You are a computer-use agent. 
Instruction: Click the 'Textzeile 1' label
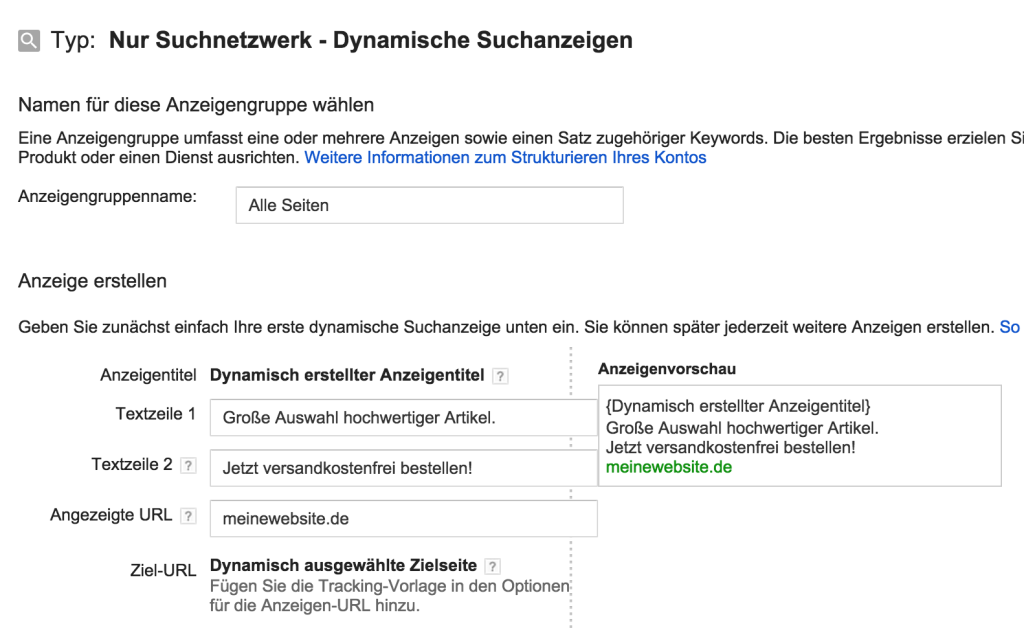click(x=155, y=414)
